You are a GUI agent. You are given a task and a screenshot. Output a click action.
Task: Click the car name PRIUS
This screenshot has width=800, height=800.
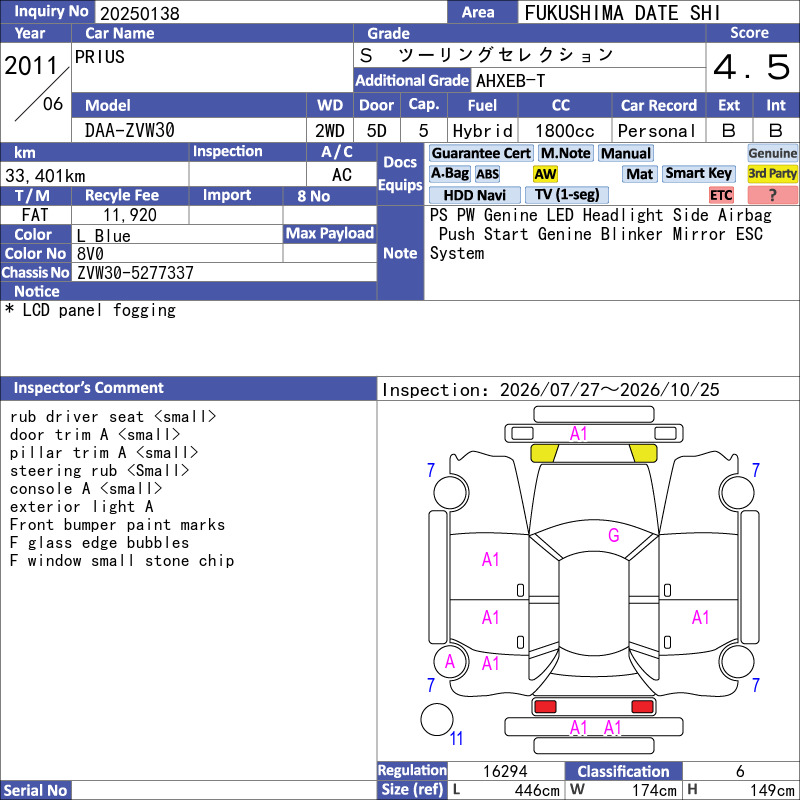point(99,57)
